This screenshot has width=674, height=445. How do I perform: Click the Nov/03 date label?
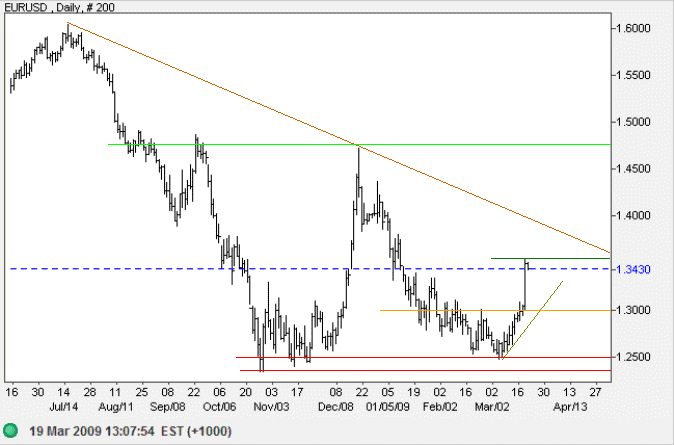[271, 406]
